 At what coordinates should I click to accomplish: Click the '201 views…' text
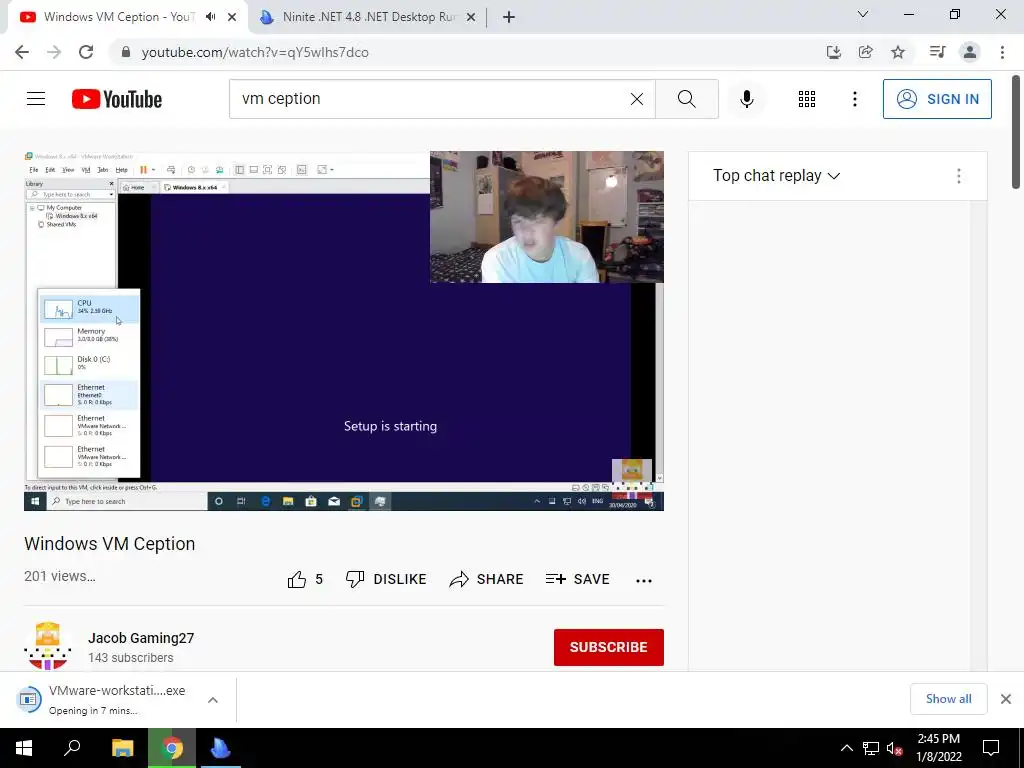pos(60,576)
